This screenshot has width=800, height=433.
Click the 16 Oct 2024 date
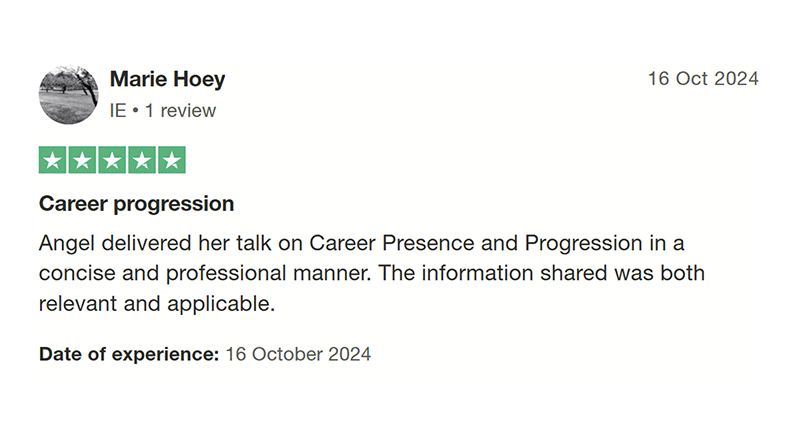[x=703, y=79]
